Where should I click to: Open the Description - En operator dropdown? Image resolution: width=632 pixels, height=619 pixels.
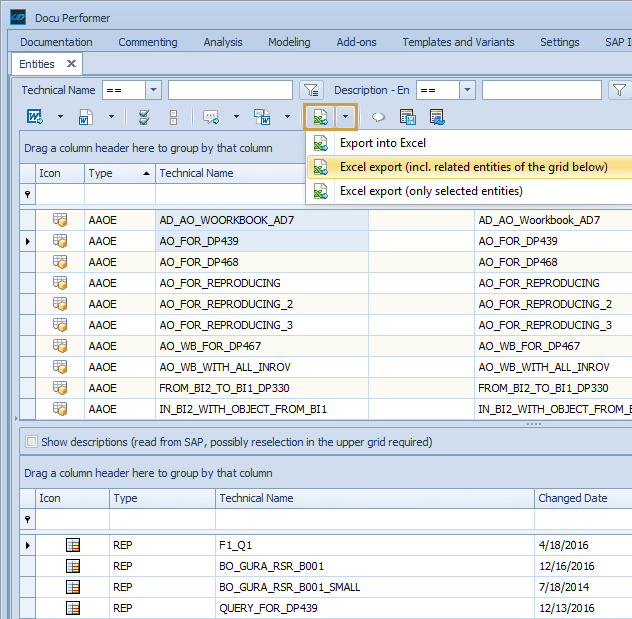click(x=466, y=90)
